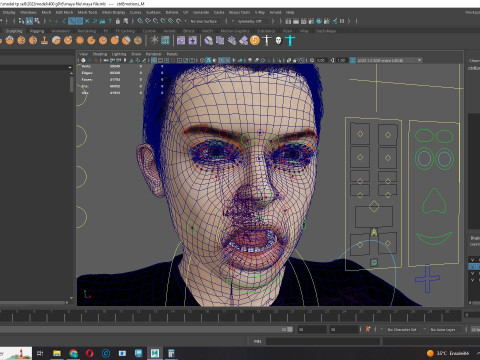
Task: Select the top-left diamond control in face panel
Action: (x=360, y=134)
